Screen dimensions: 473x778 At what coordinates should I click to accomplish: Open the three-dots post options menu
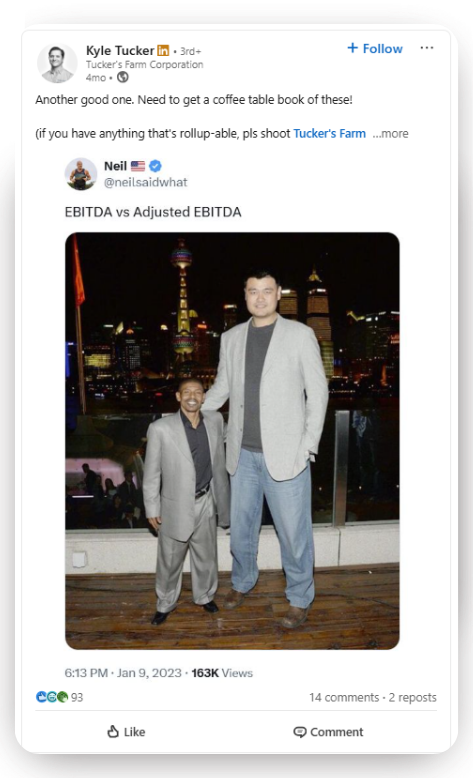(x=427, y=48)
